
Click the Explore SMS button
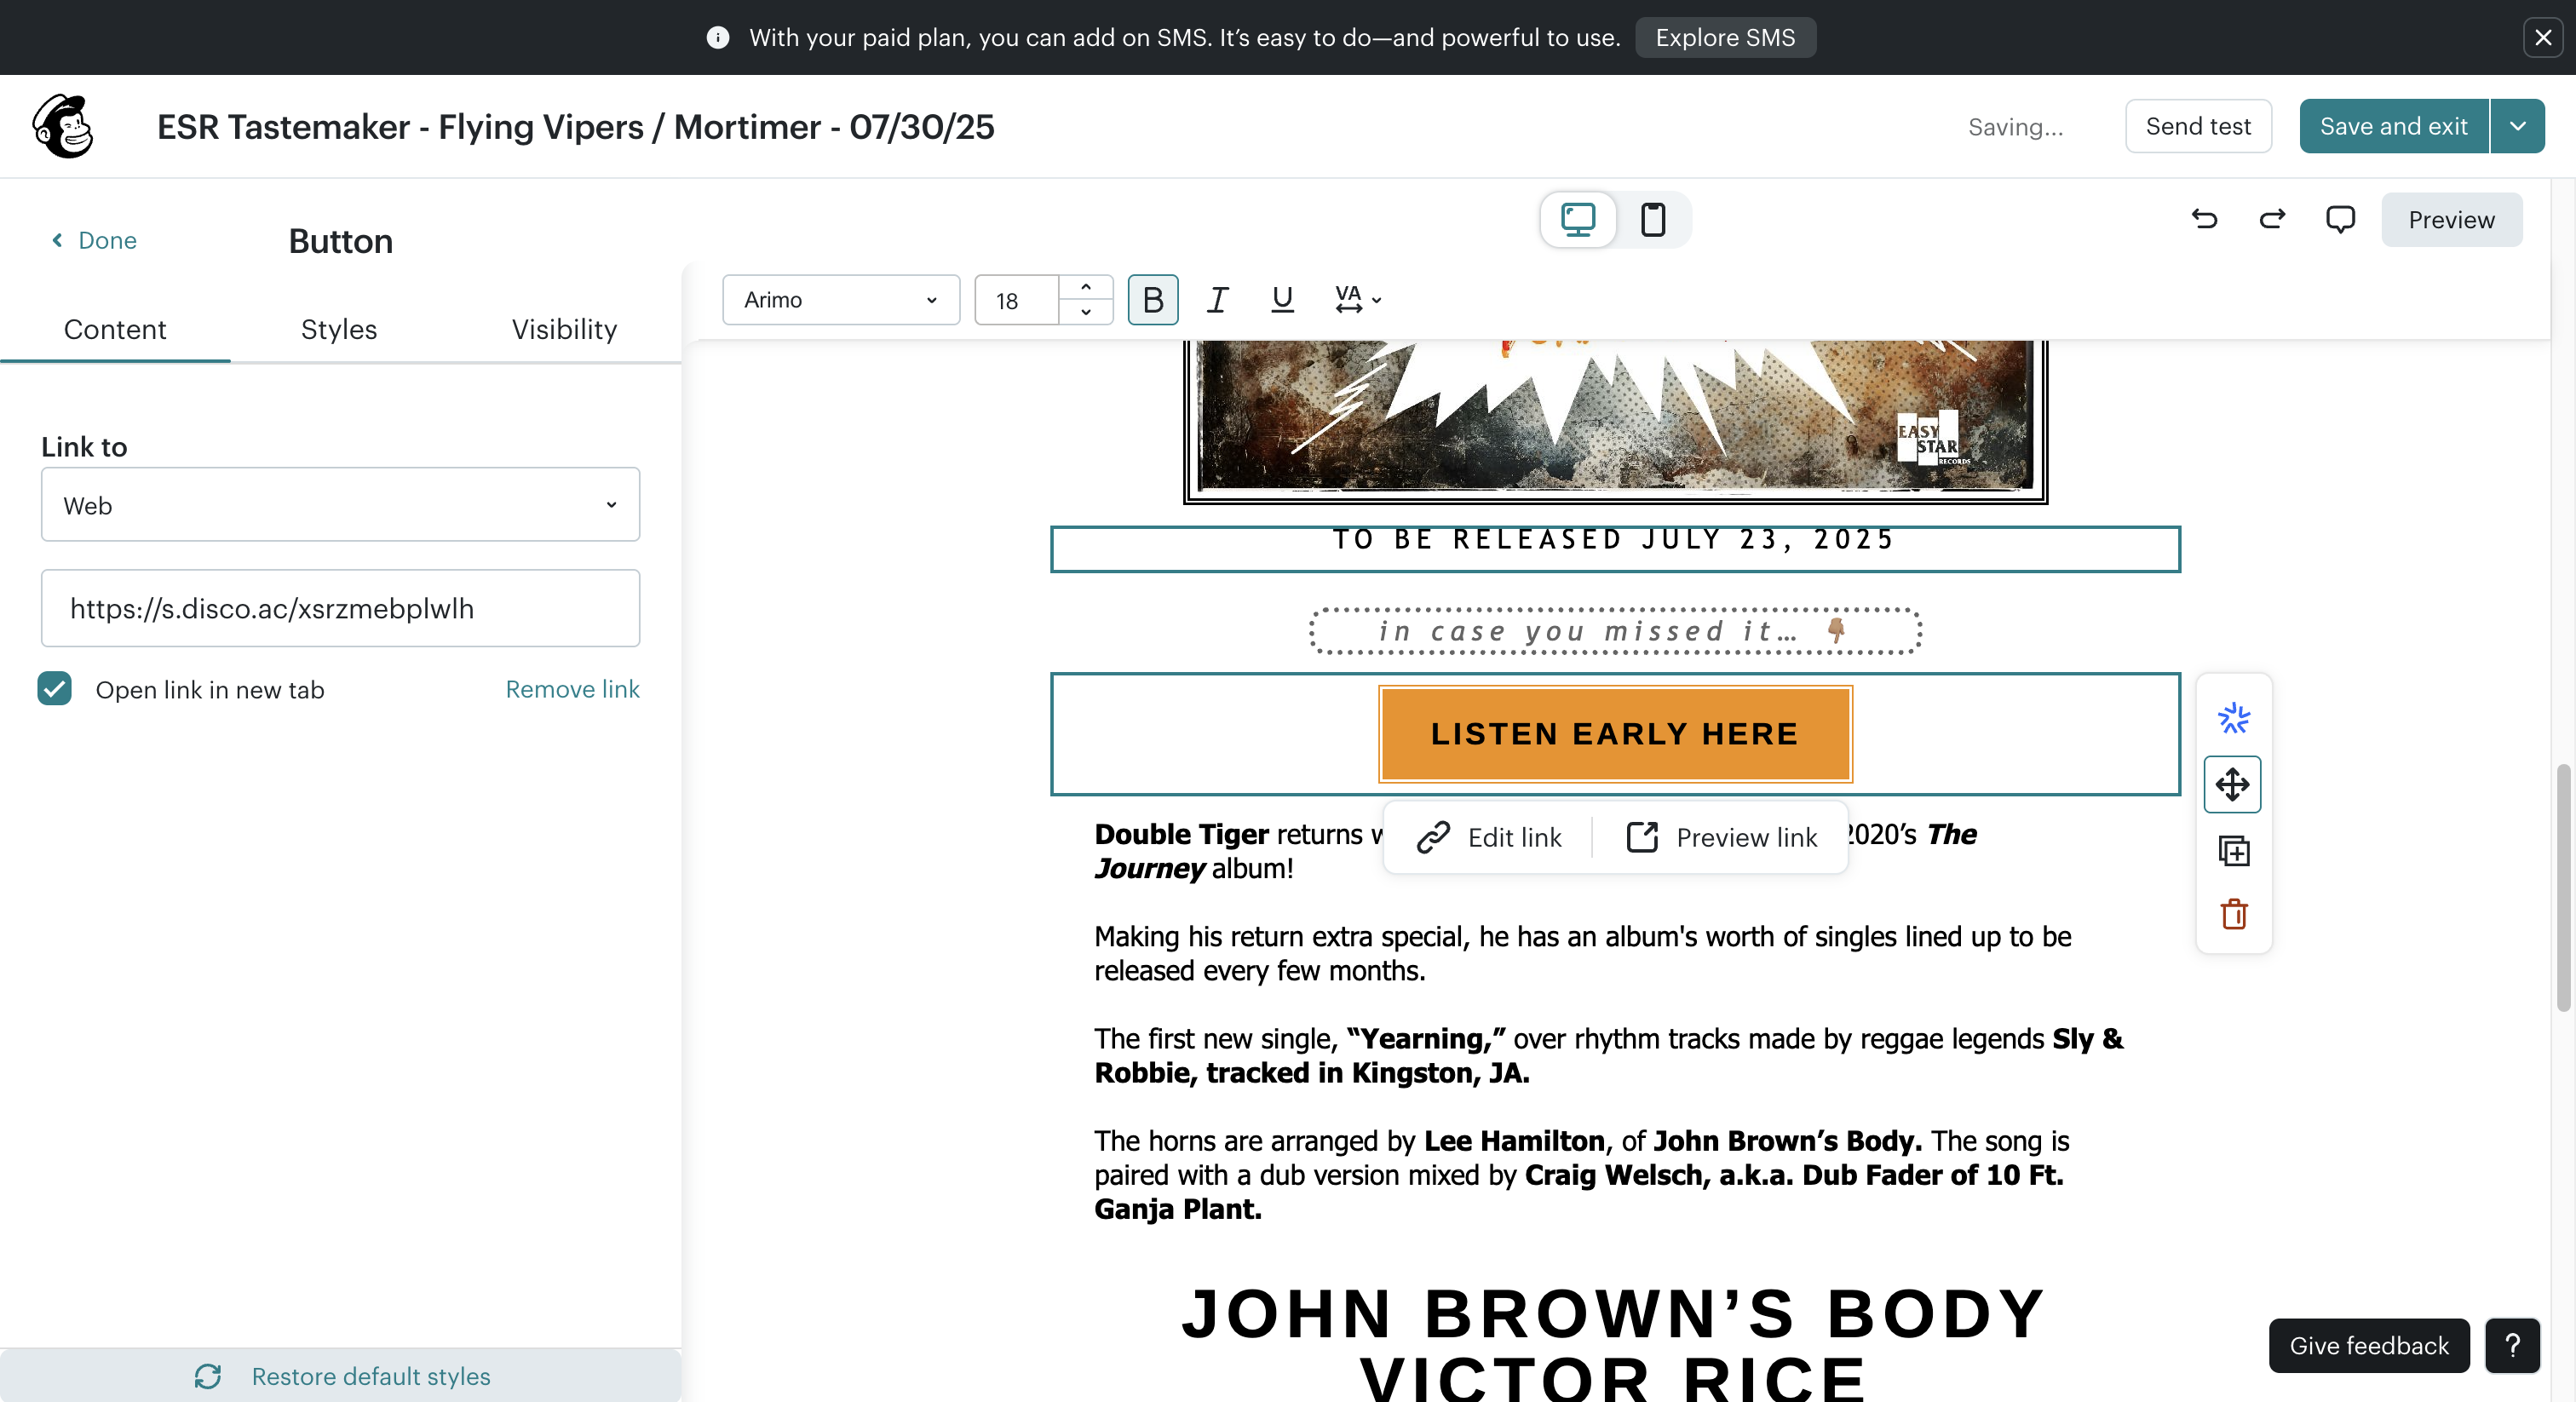pos(1725,38)
